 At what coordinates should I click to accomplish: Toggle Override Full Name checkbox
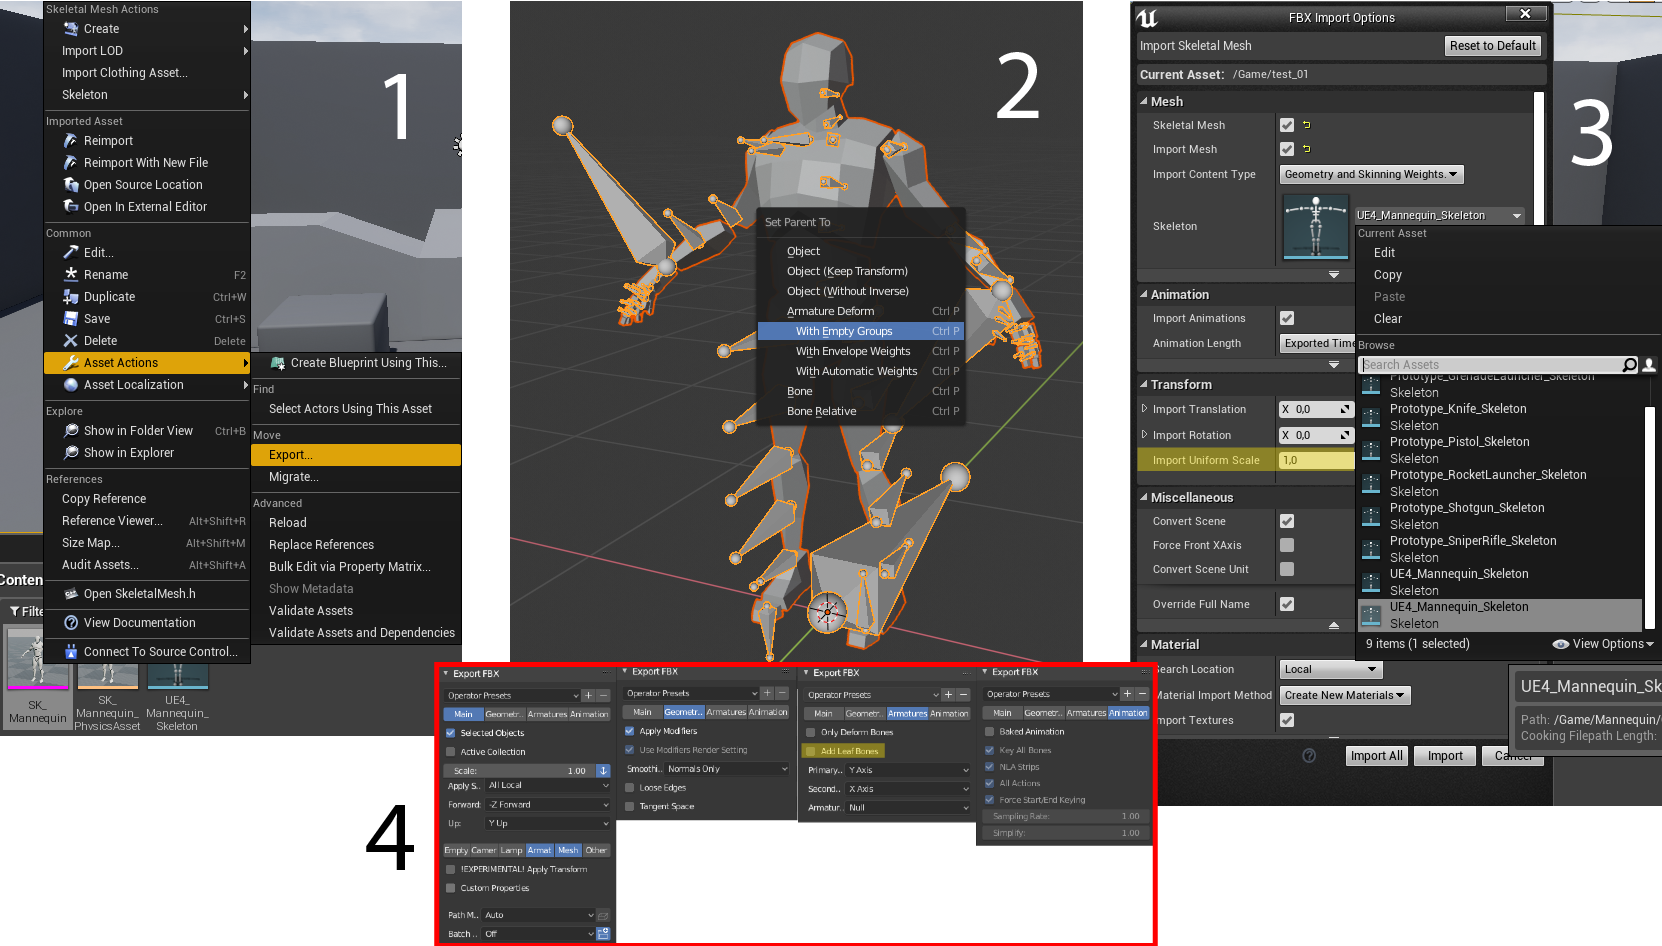(1287, 604)
